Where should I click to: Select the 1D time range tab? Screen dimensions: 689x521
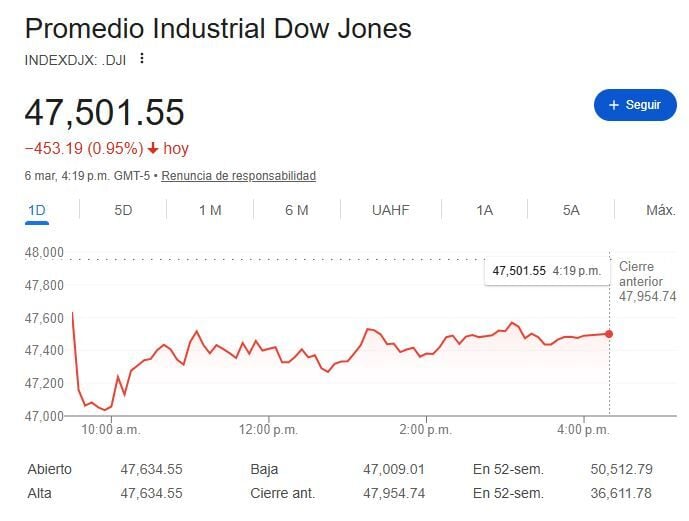coord(37,210)
